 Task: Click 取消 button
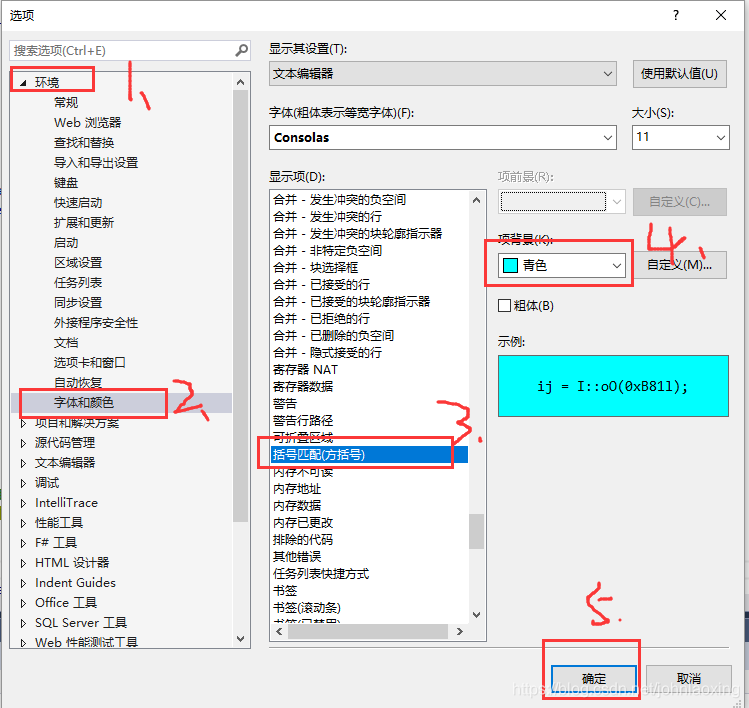point(689,678)
